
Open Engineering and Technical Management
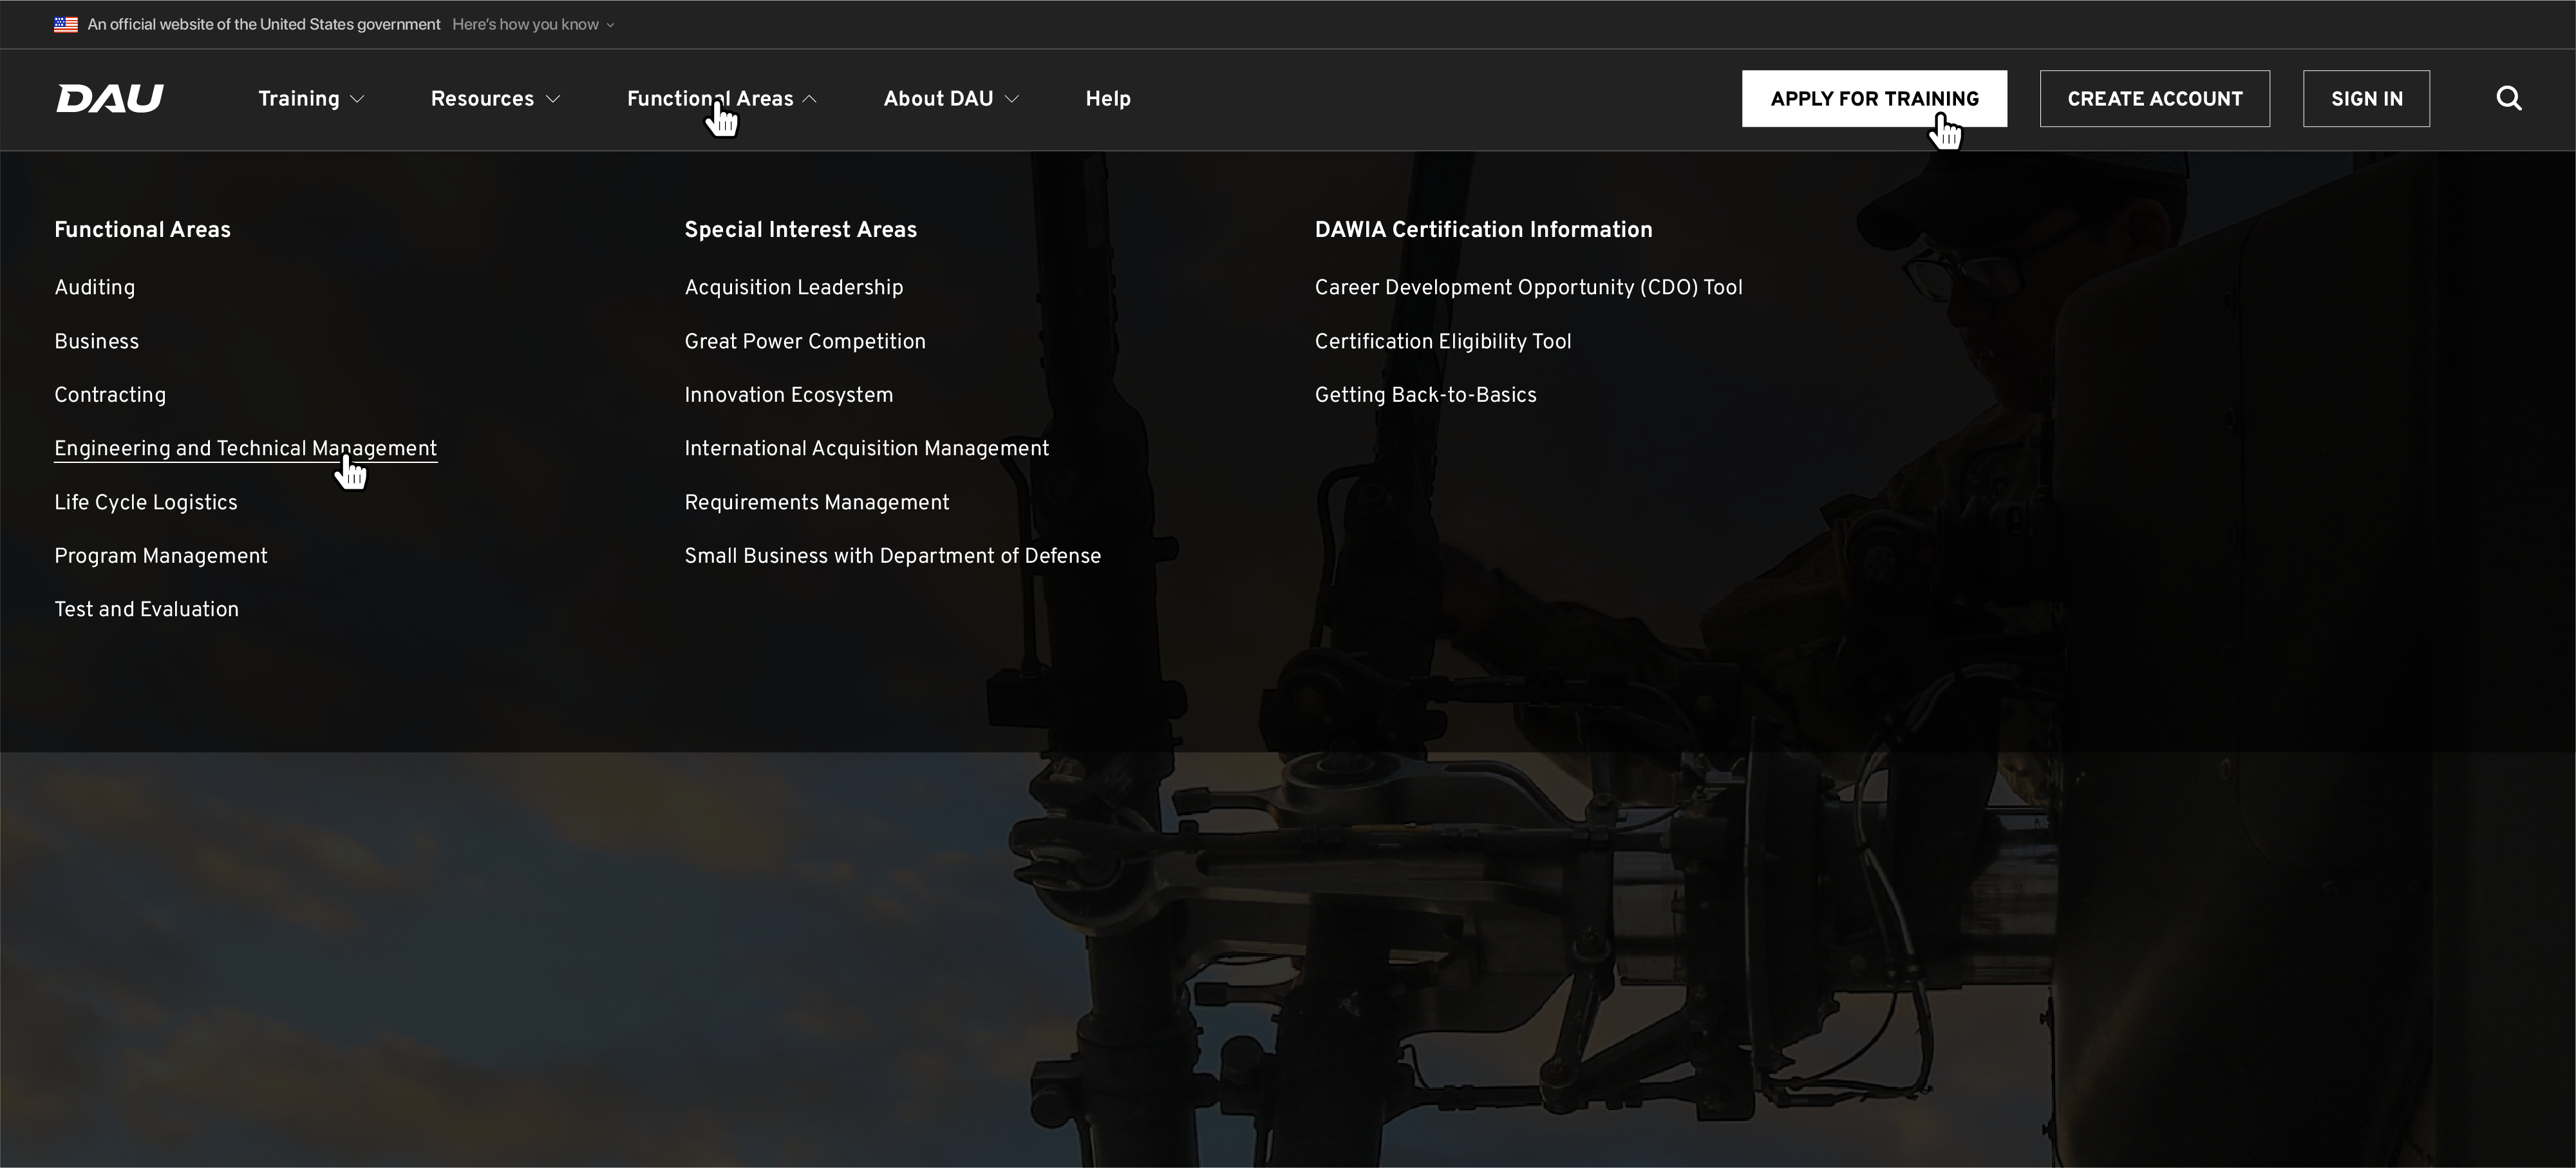click(246, 449)
